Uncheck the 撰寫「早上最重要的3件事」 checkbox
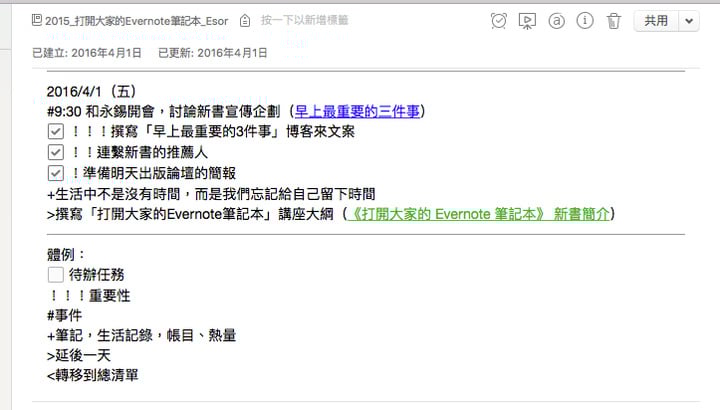The height and width of the screenshot is (410, 720). point(56,132)
